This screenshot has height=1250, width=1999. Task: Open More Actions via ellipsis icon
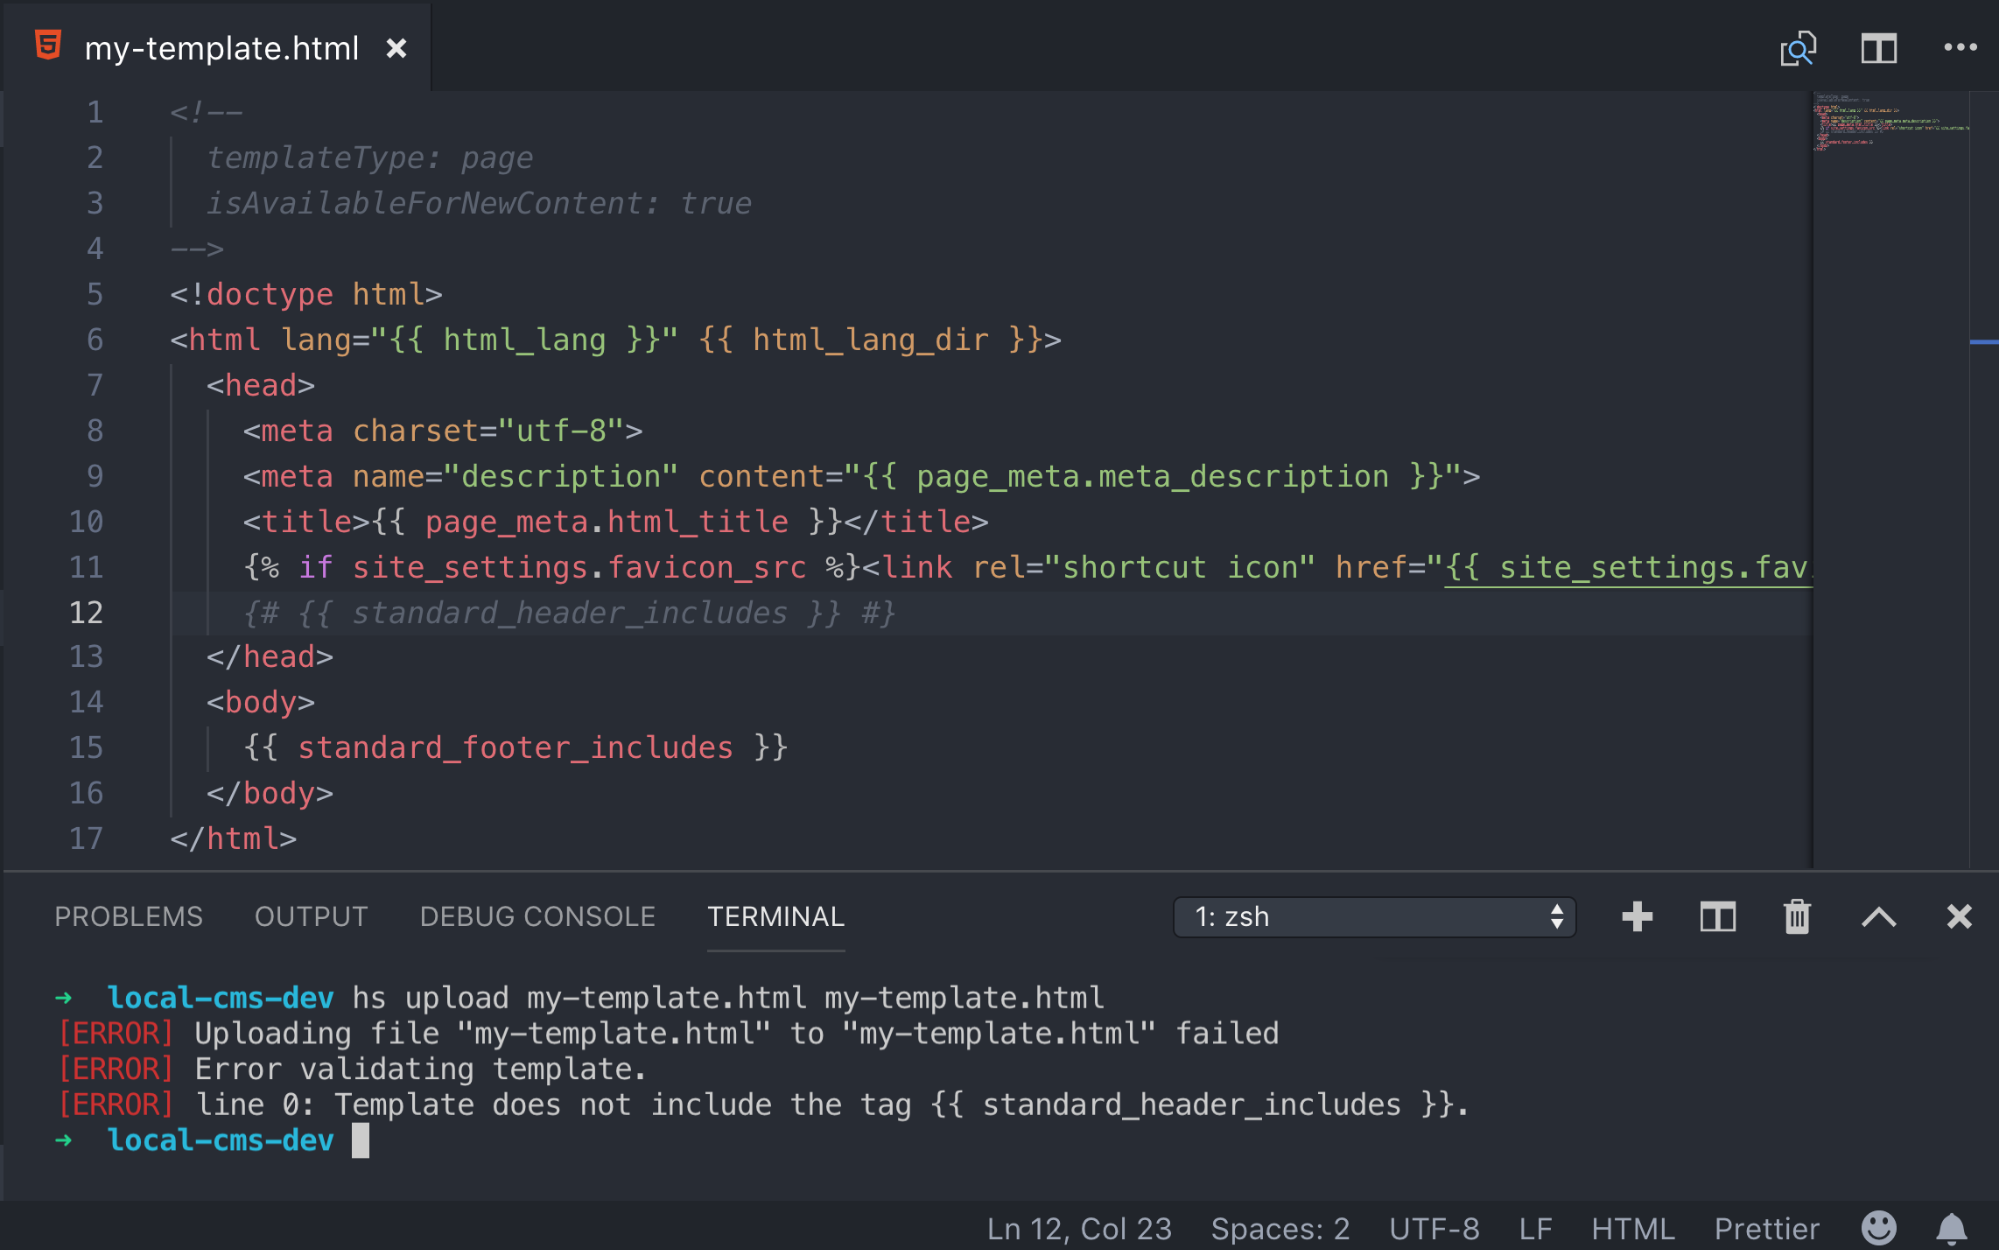(x=1959, y=47)
